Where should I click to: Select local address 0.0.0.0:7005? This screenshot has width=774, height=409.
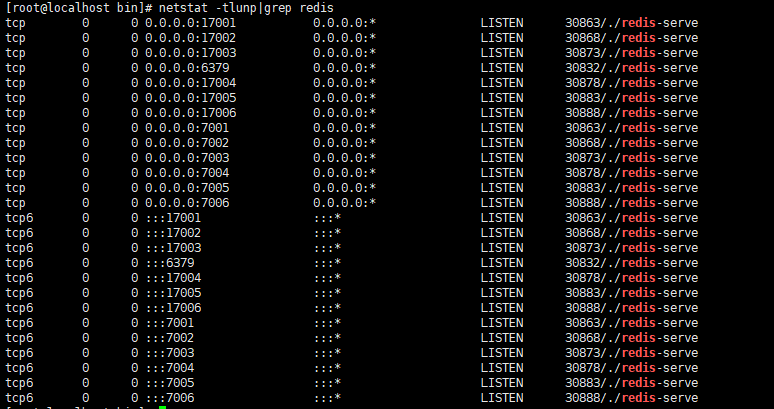[x=187, y=188]
